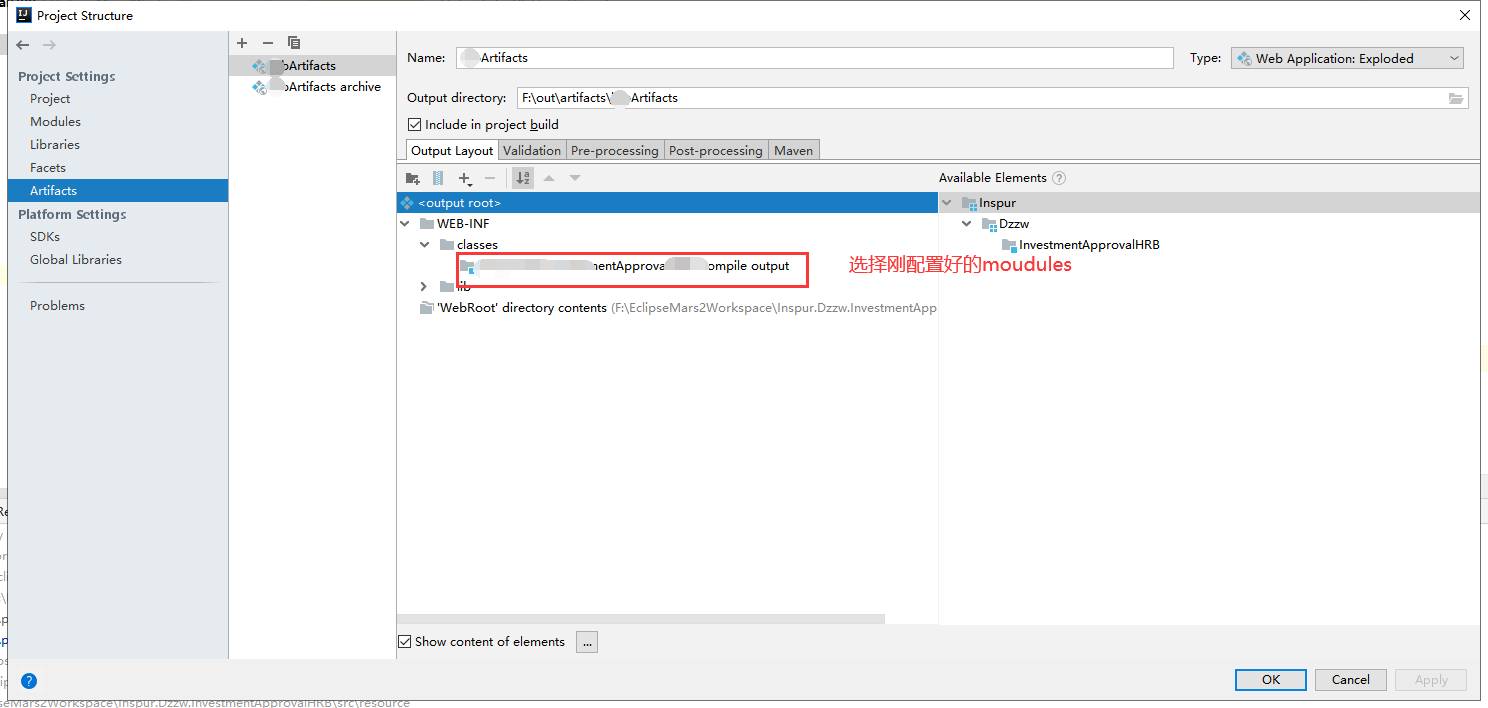
Task: Toggle alphabetical sorting of output layout elements
Action: pos(522,178)
